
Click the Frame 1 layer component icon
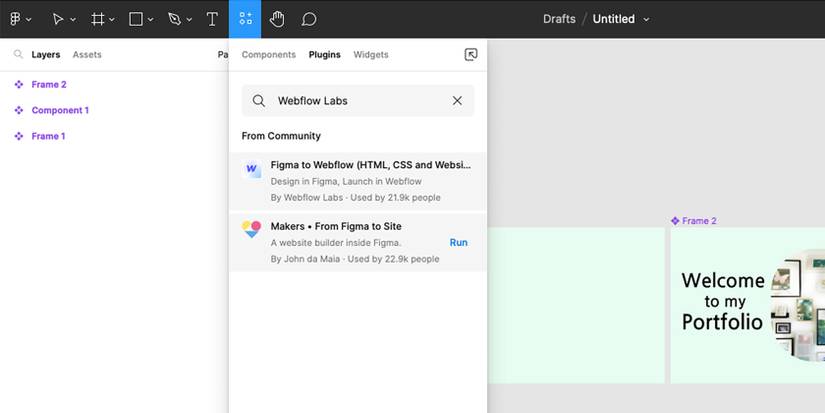[19, 136]
